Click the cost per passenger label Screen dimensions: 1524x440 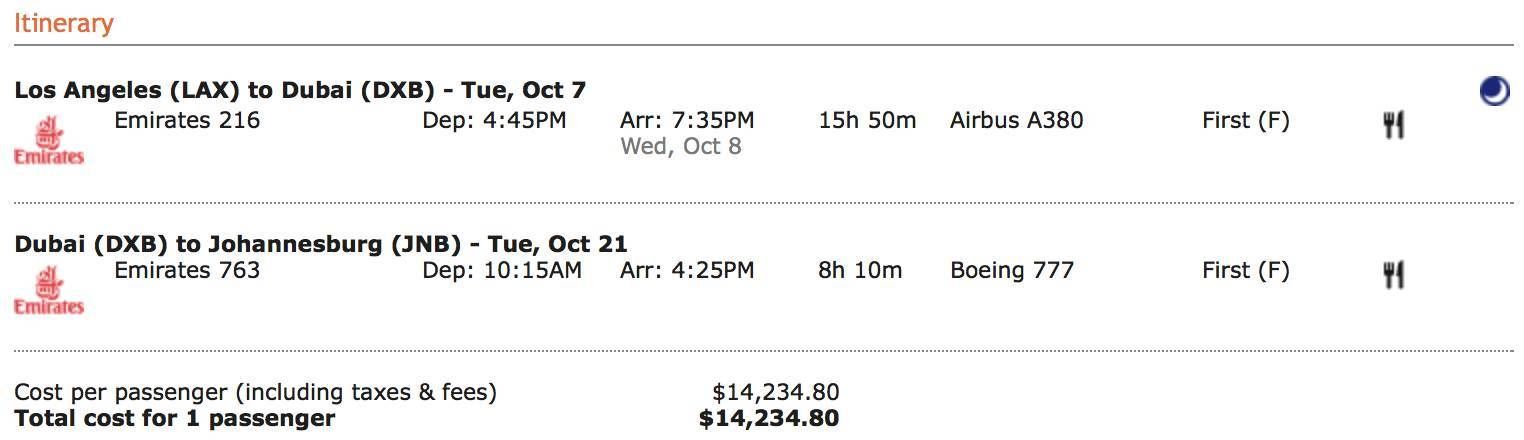(255, 392)
